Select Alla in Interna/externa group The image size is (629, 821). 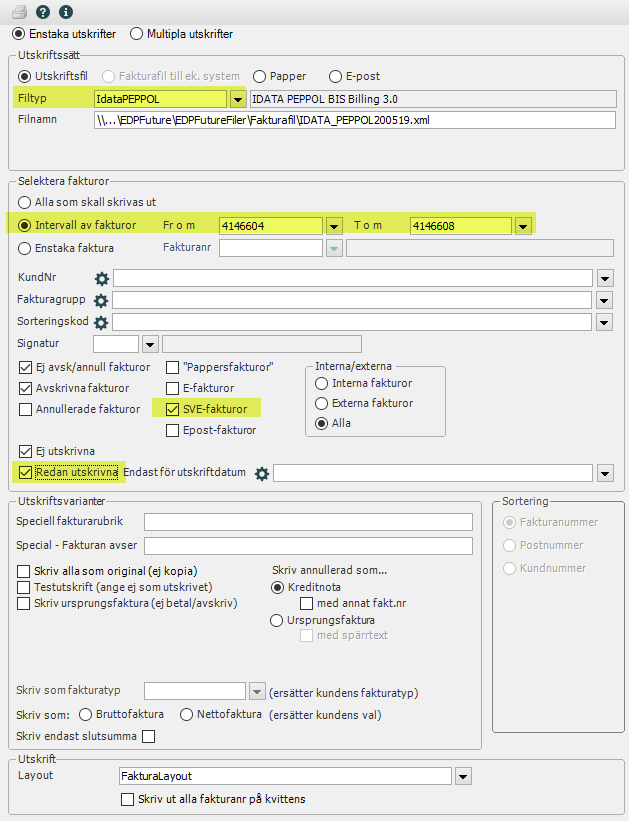coord(322,423)
